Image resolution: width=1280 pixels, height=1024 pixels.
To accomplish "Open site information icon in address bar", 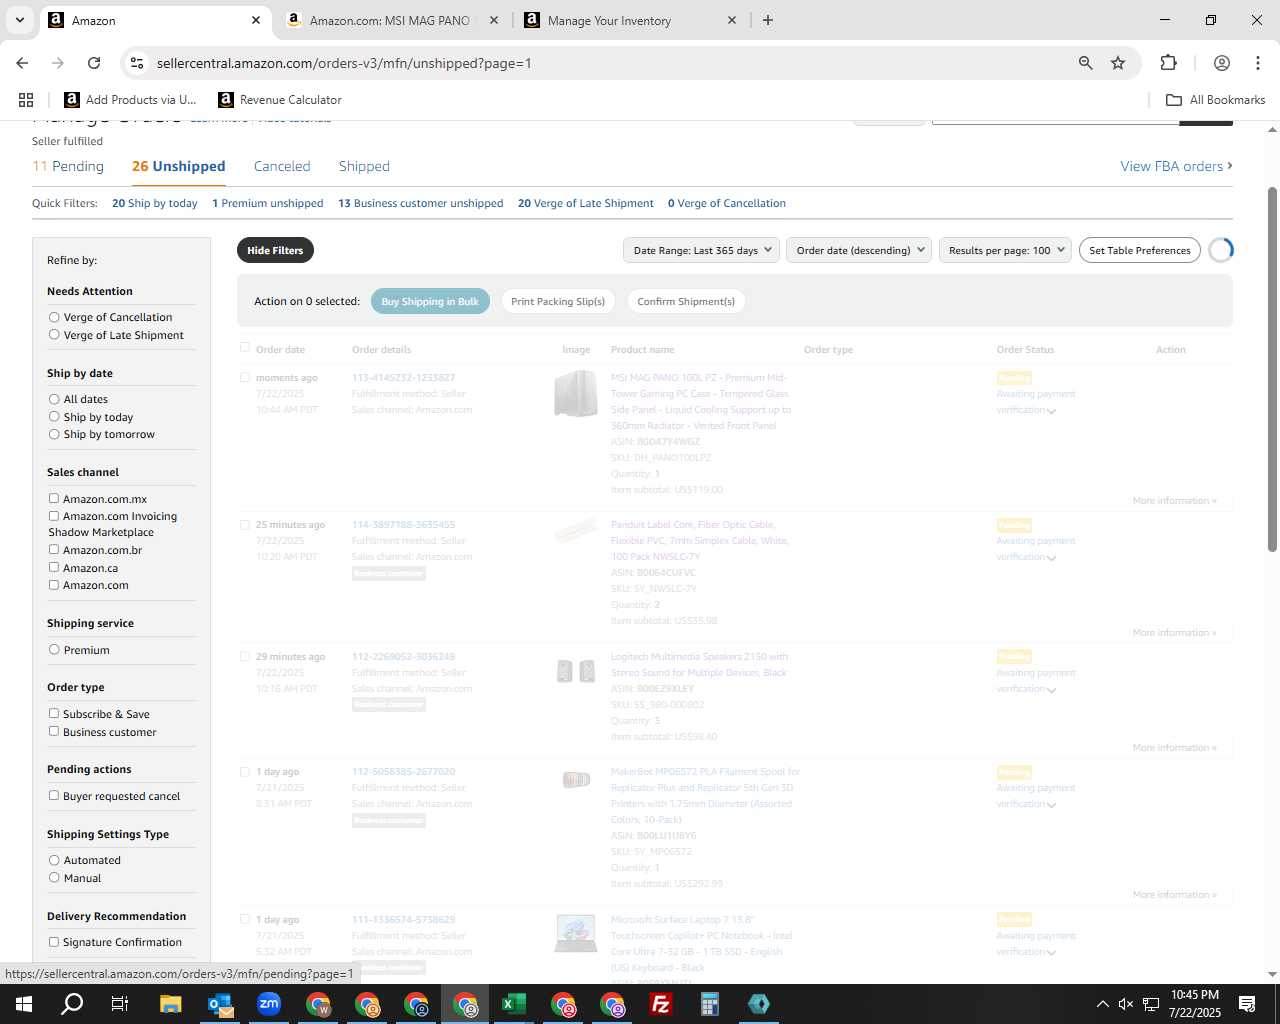I will pos(137,63).
